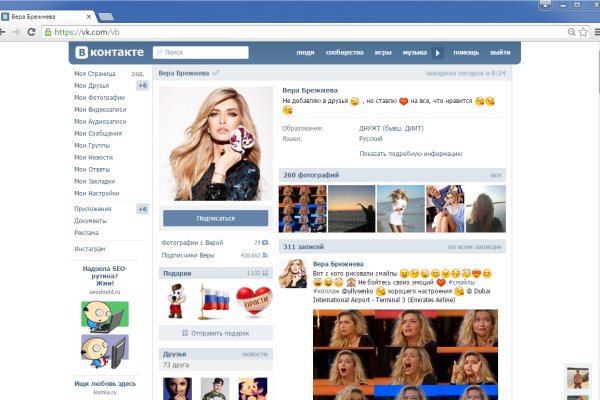Screen dimensions: 600x400
Task: Bookmark this page with the star icon
Action: pos(573,32)
